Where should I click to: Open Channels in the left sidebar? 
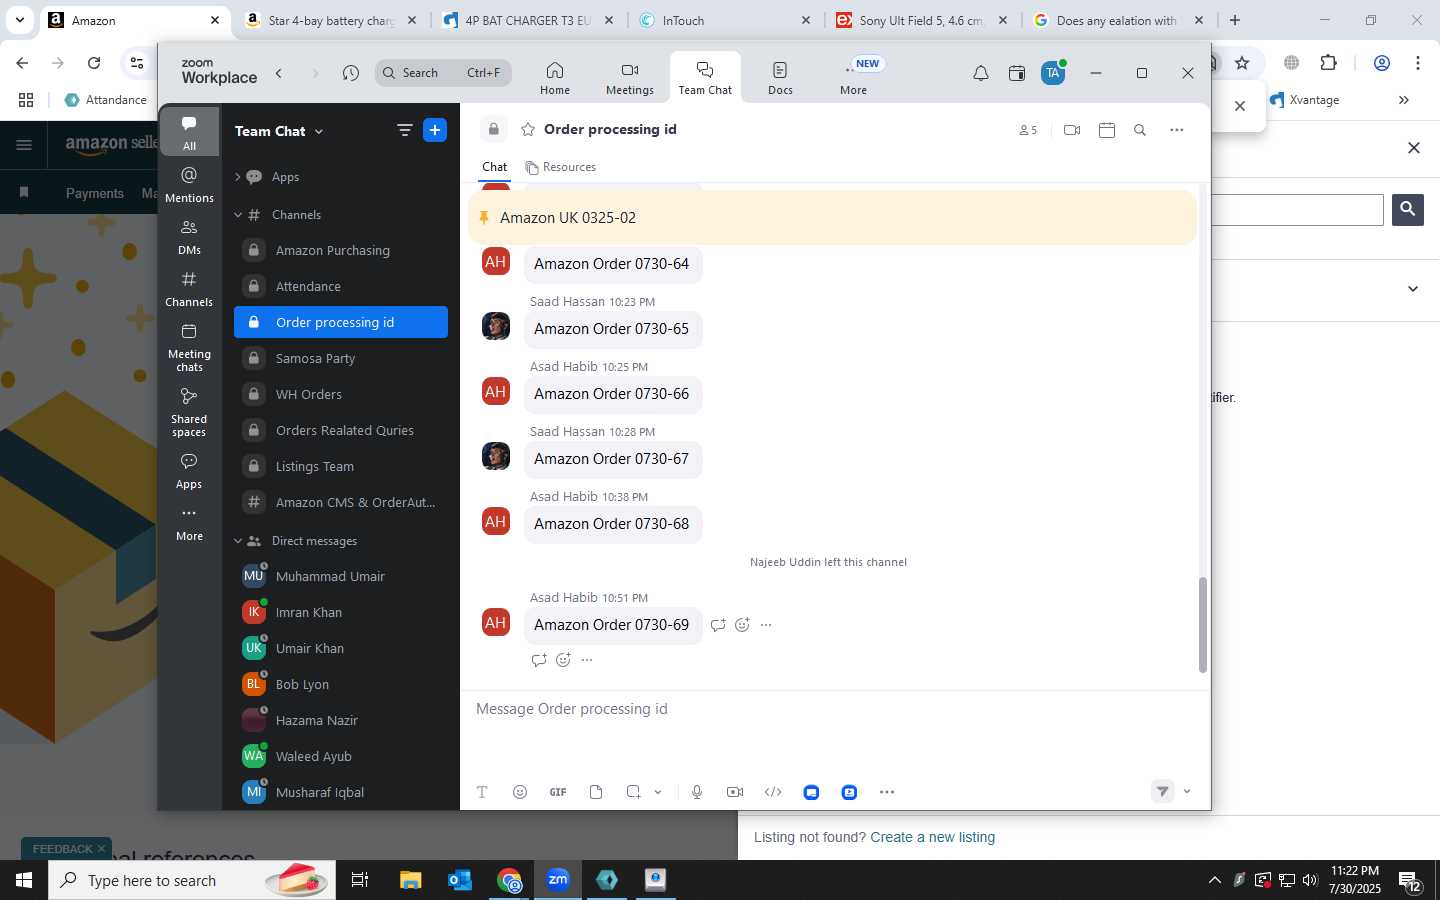coord(189,289)
